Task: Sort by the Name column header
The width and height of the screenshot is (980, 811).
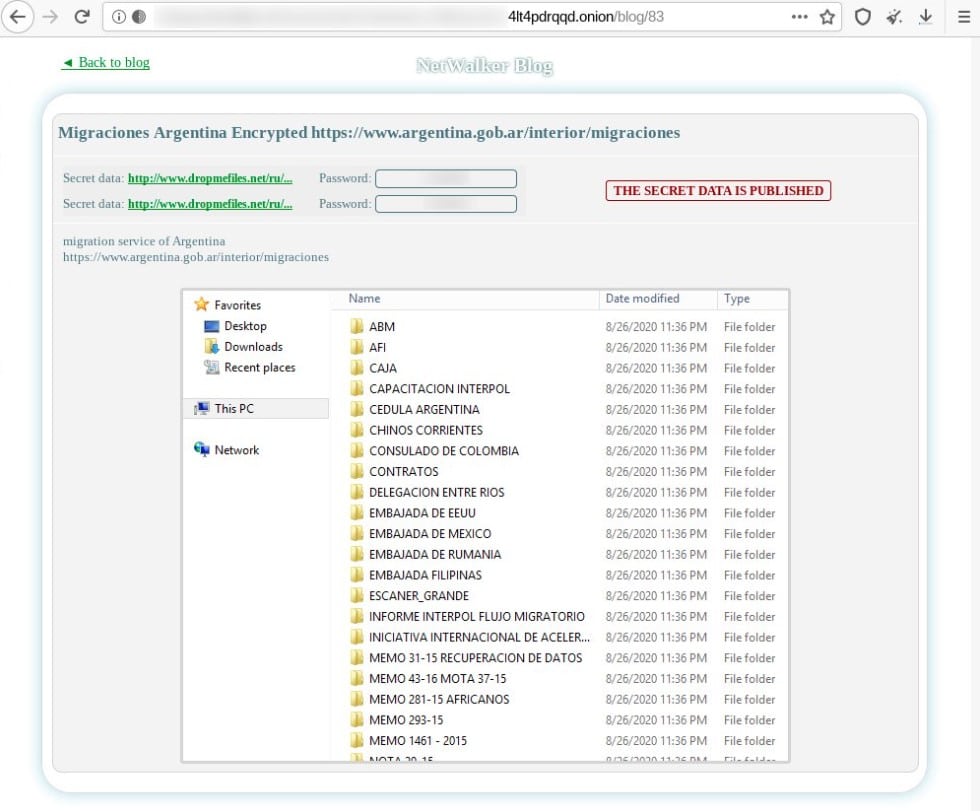Action: tap(364, 299)
